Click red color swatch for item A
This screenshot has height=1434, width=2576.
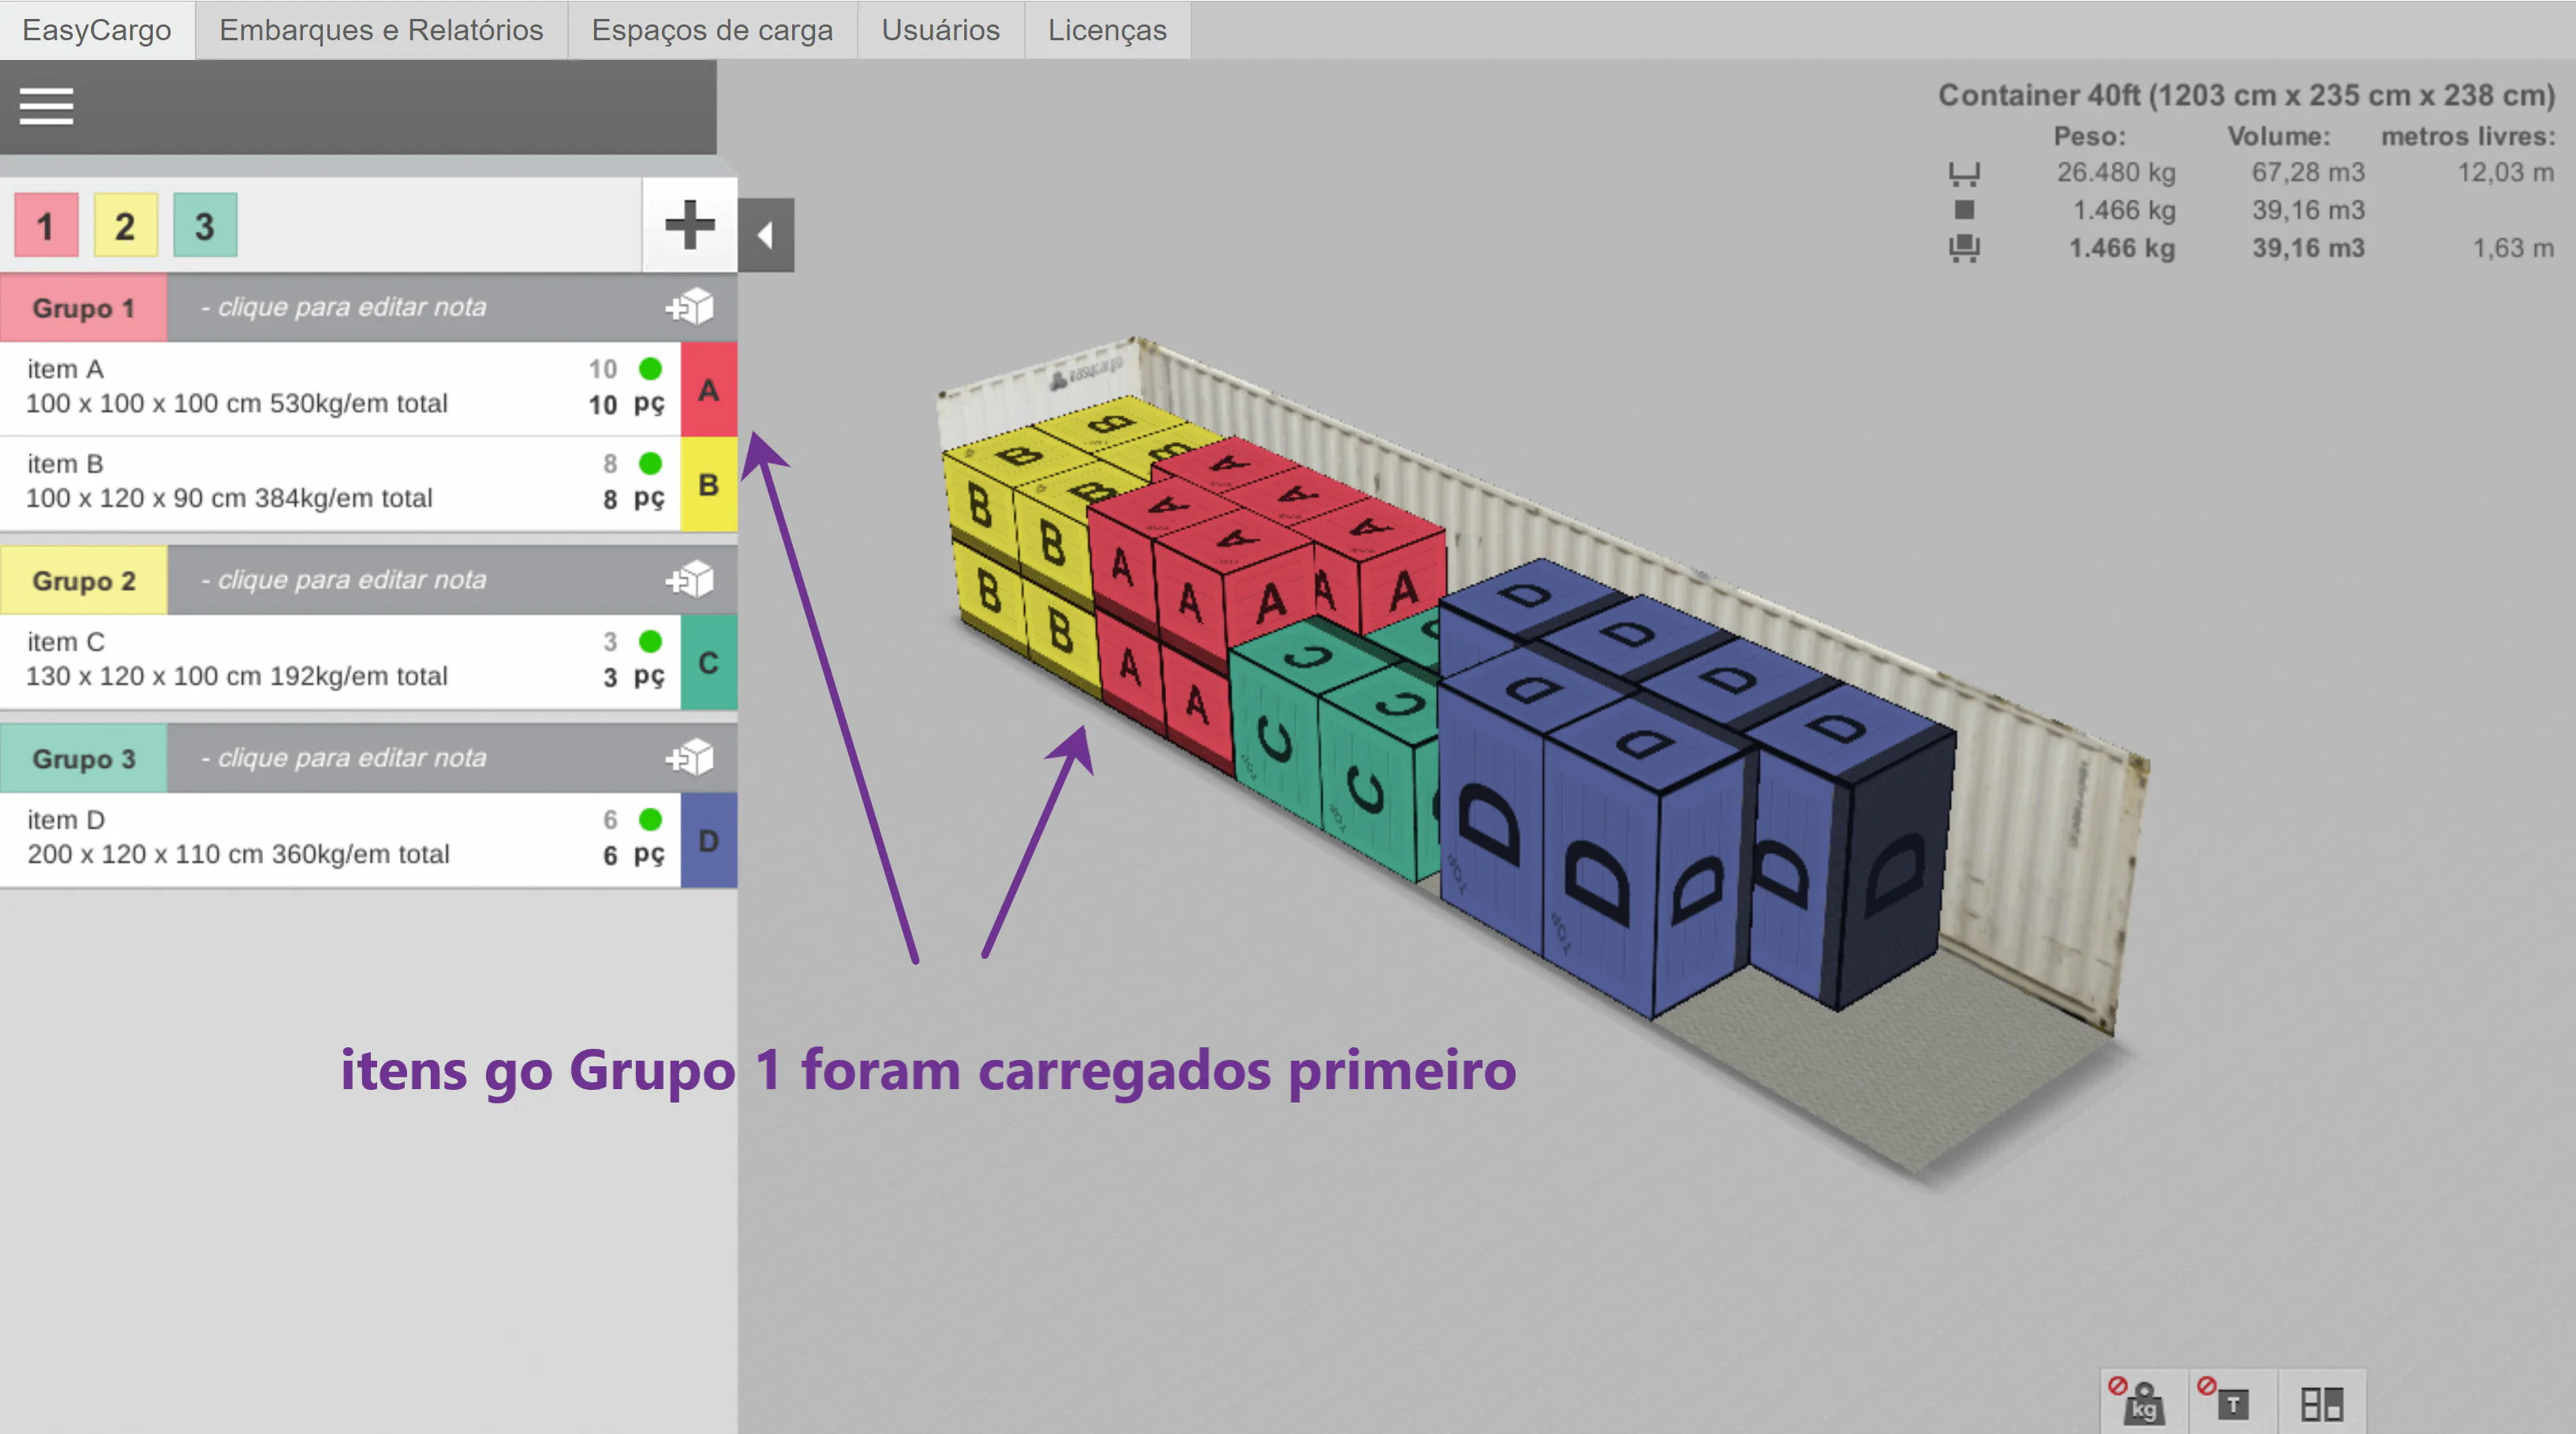point(708,390)
